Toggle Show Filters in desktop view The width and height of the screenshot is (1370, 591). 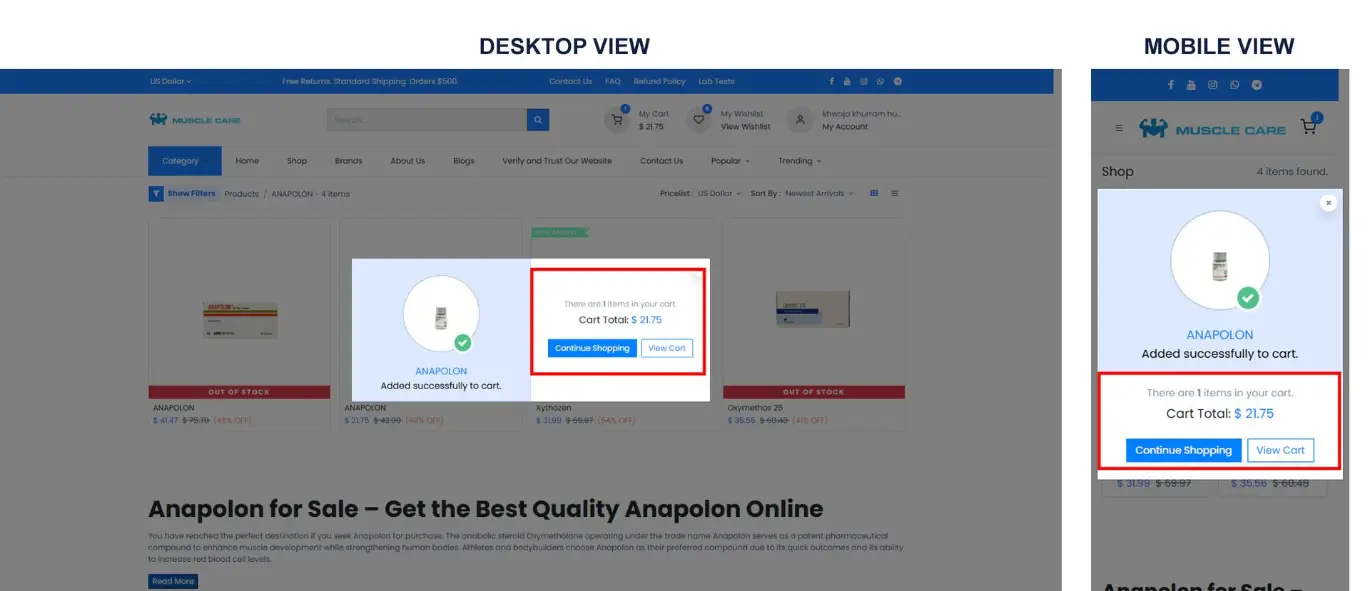[183, 193]
